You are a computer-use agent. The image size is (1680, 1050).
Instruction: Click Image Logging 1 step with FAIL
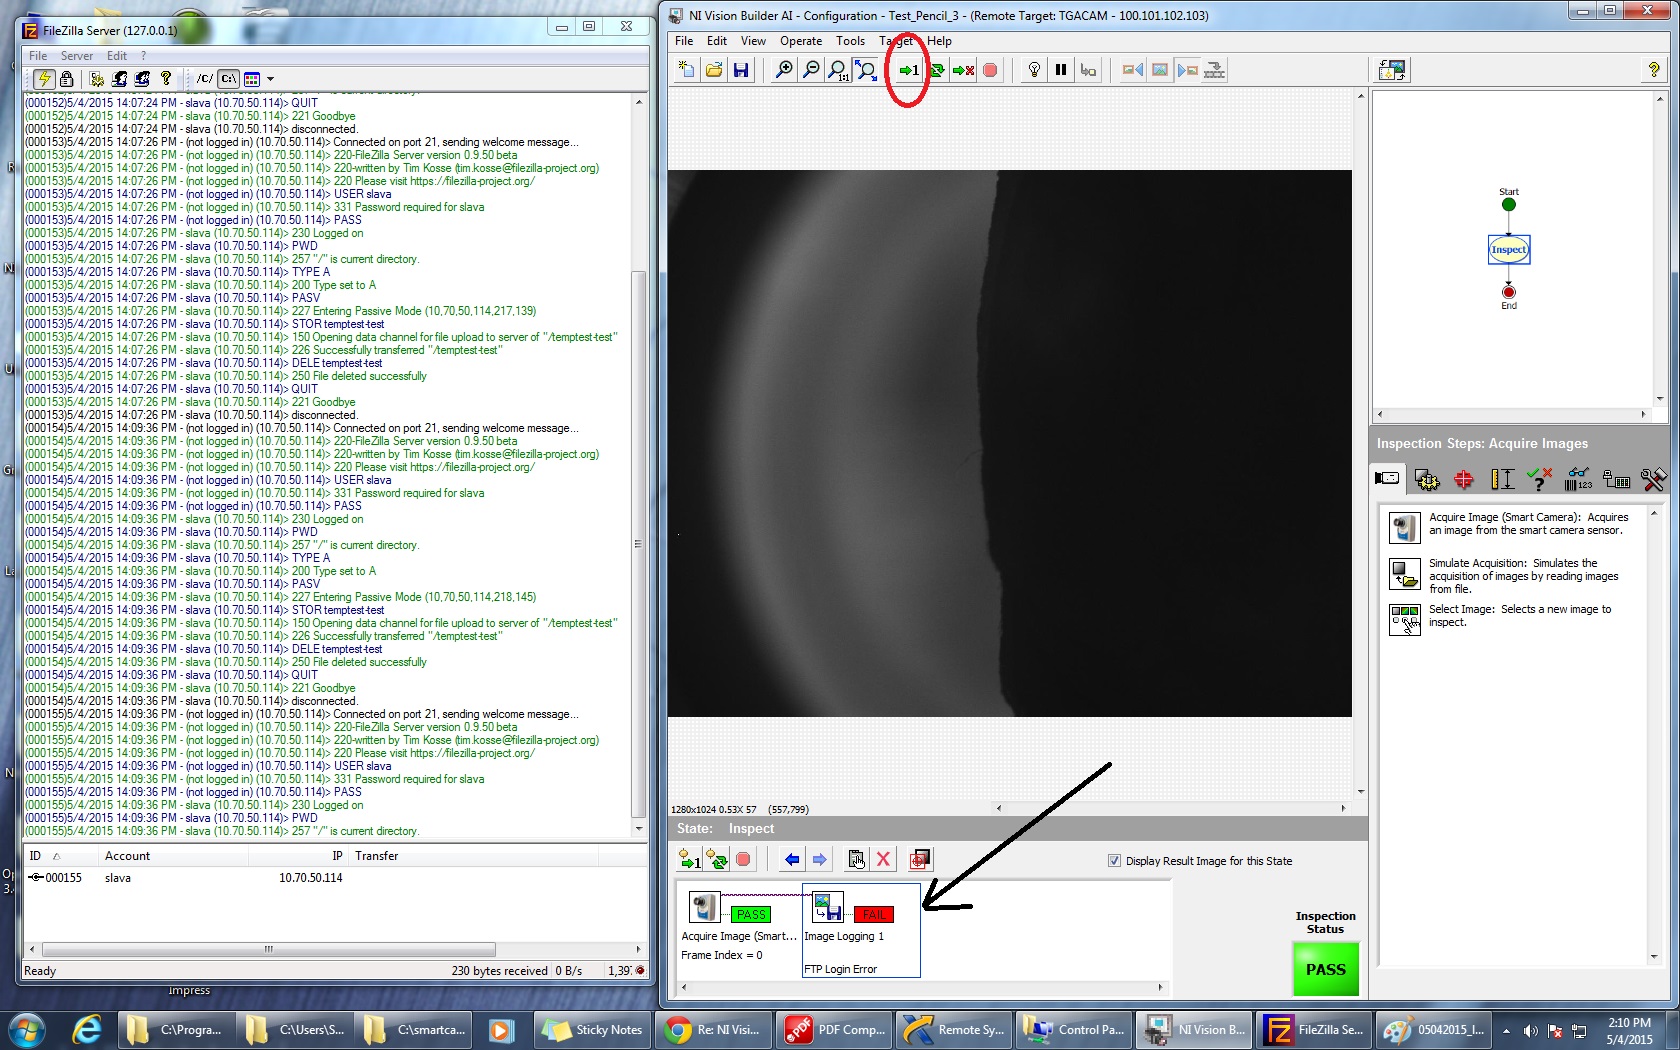[x=860, y=930]
